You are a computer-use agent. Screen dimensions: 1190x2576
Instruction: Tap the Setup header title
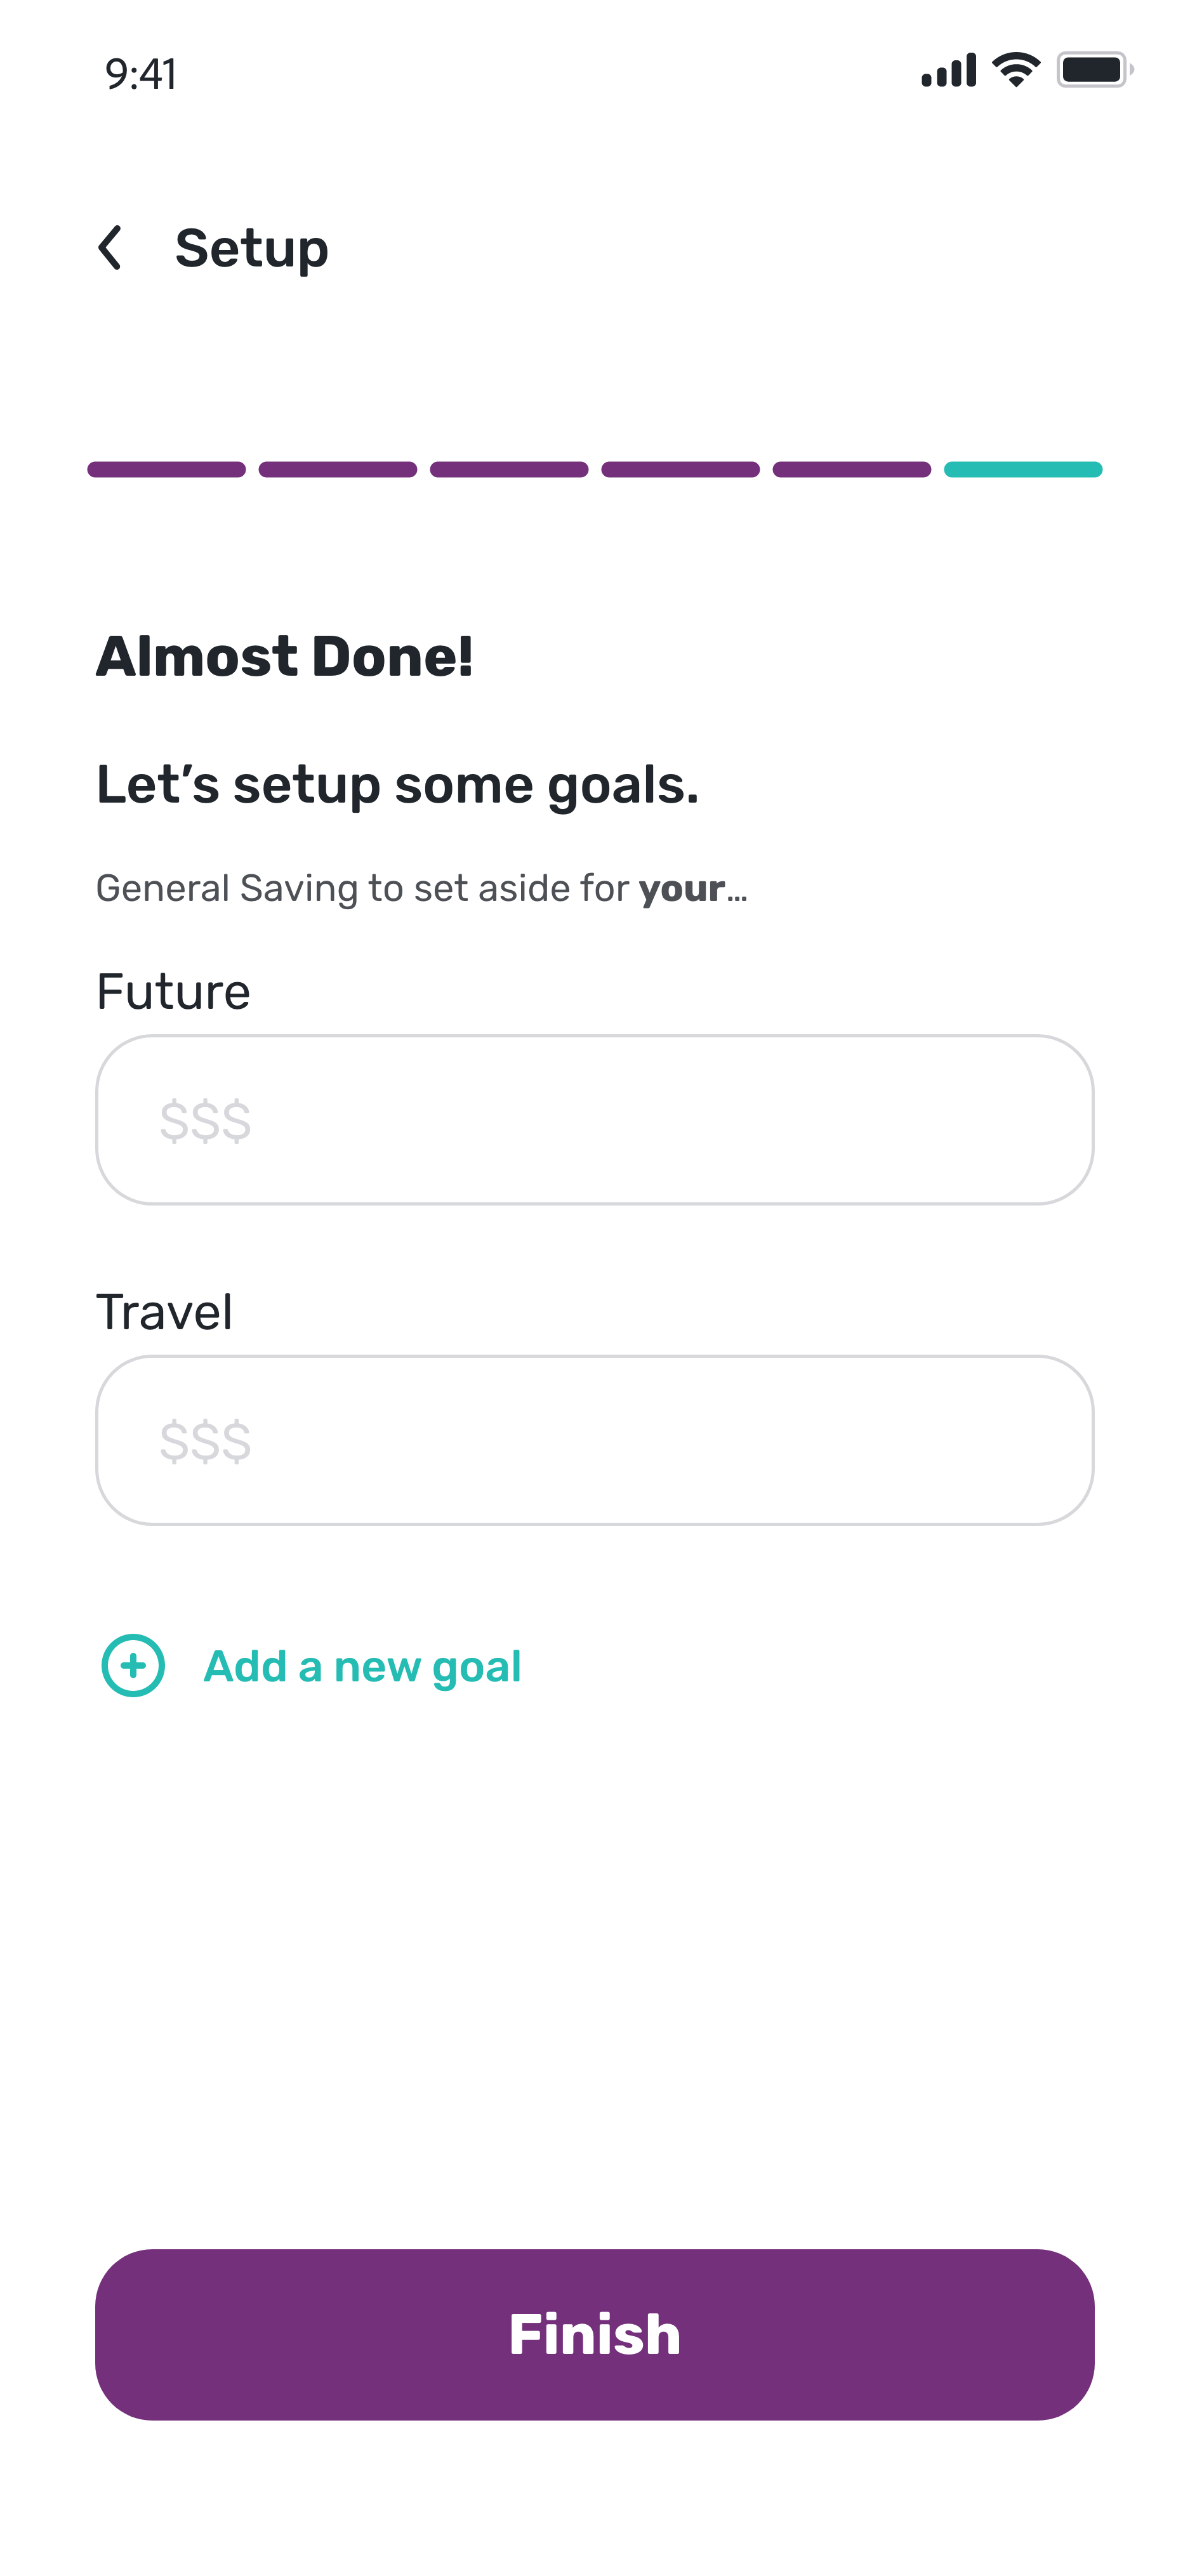tap(251, 248)
